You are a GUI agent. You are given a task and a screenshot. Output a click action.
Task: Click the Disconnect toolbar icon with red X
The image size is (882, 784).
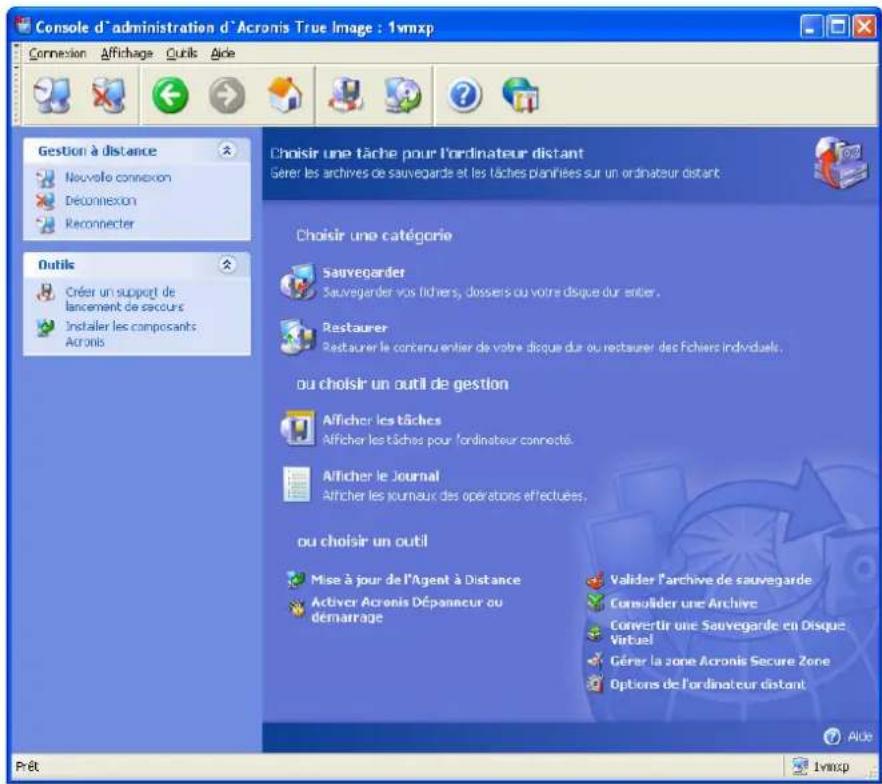pyautogui.click(x=109, y=95)
